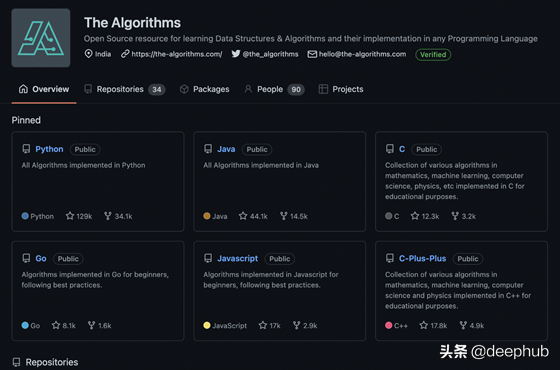This screenshot has width=560, height=370.
Task: Click the green Verified badge
Action: 433,55
